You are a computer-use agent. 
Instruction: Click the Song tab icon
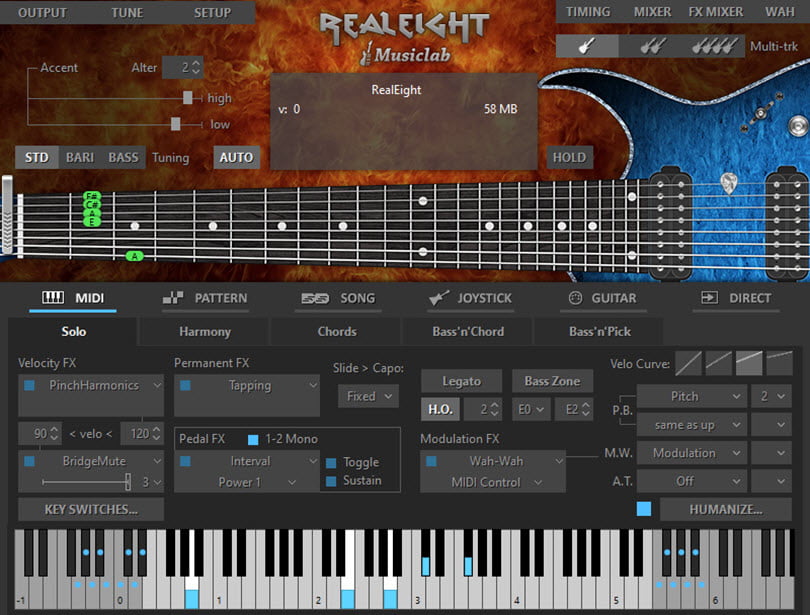(315, 298)
